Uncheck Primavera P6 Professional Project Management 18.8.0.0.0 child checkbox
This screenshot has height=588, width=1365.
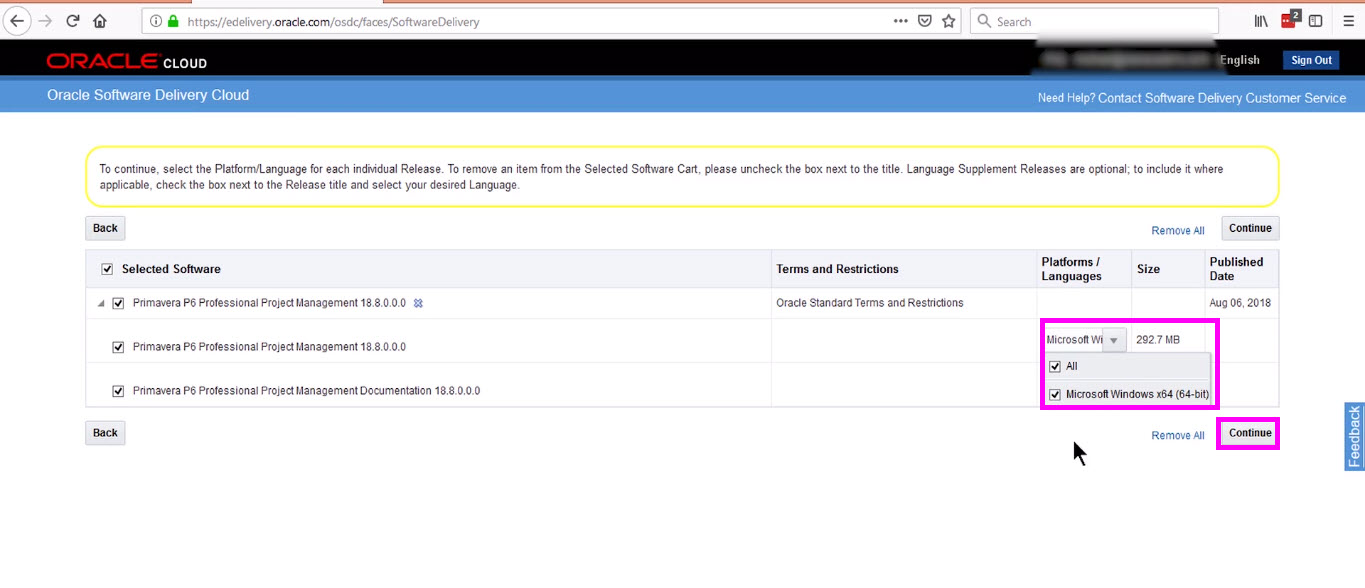(119, 347)
